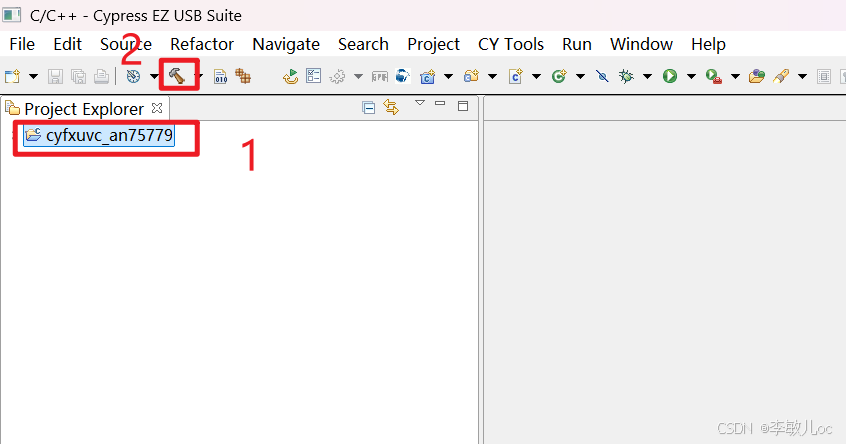Open the New C source file dropdown arrow
Screen dimensions: 846x444
[x=536, y=77]
